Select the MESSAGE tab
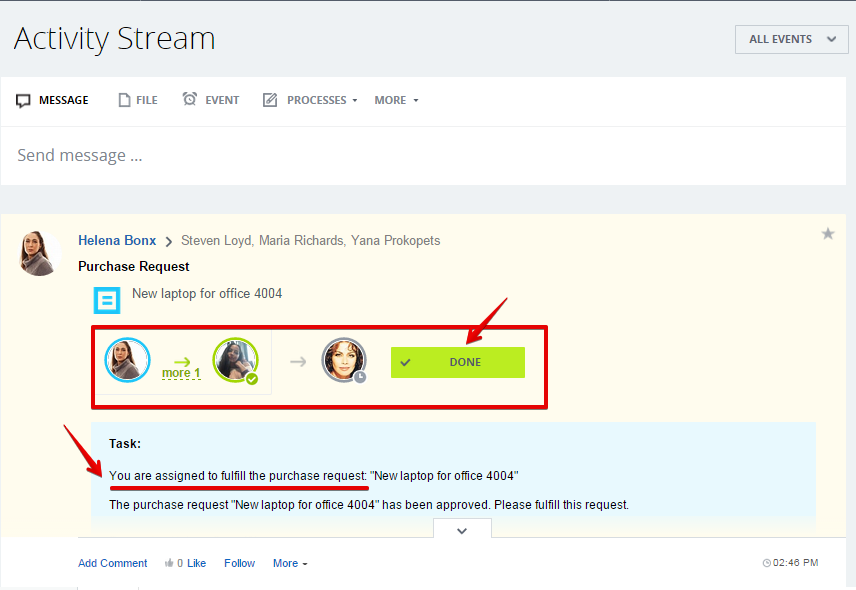The image size is (856, 590). point(52,100)
